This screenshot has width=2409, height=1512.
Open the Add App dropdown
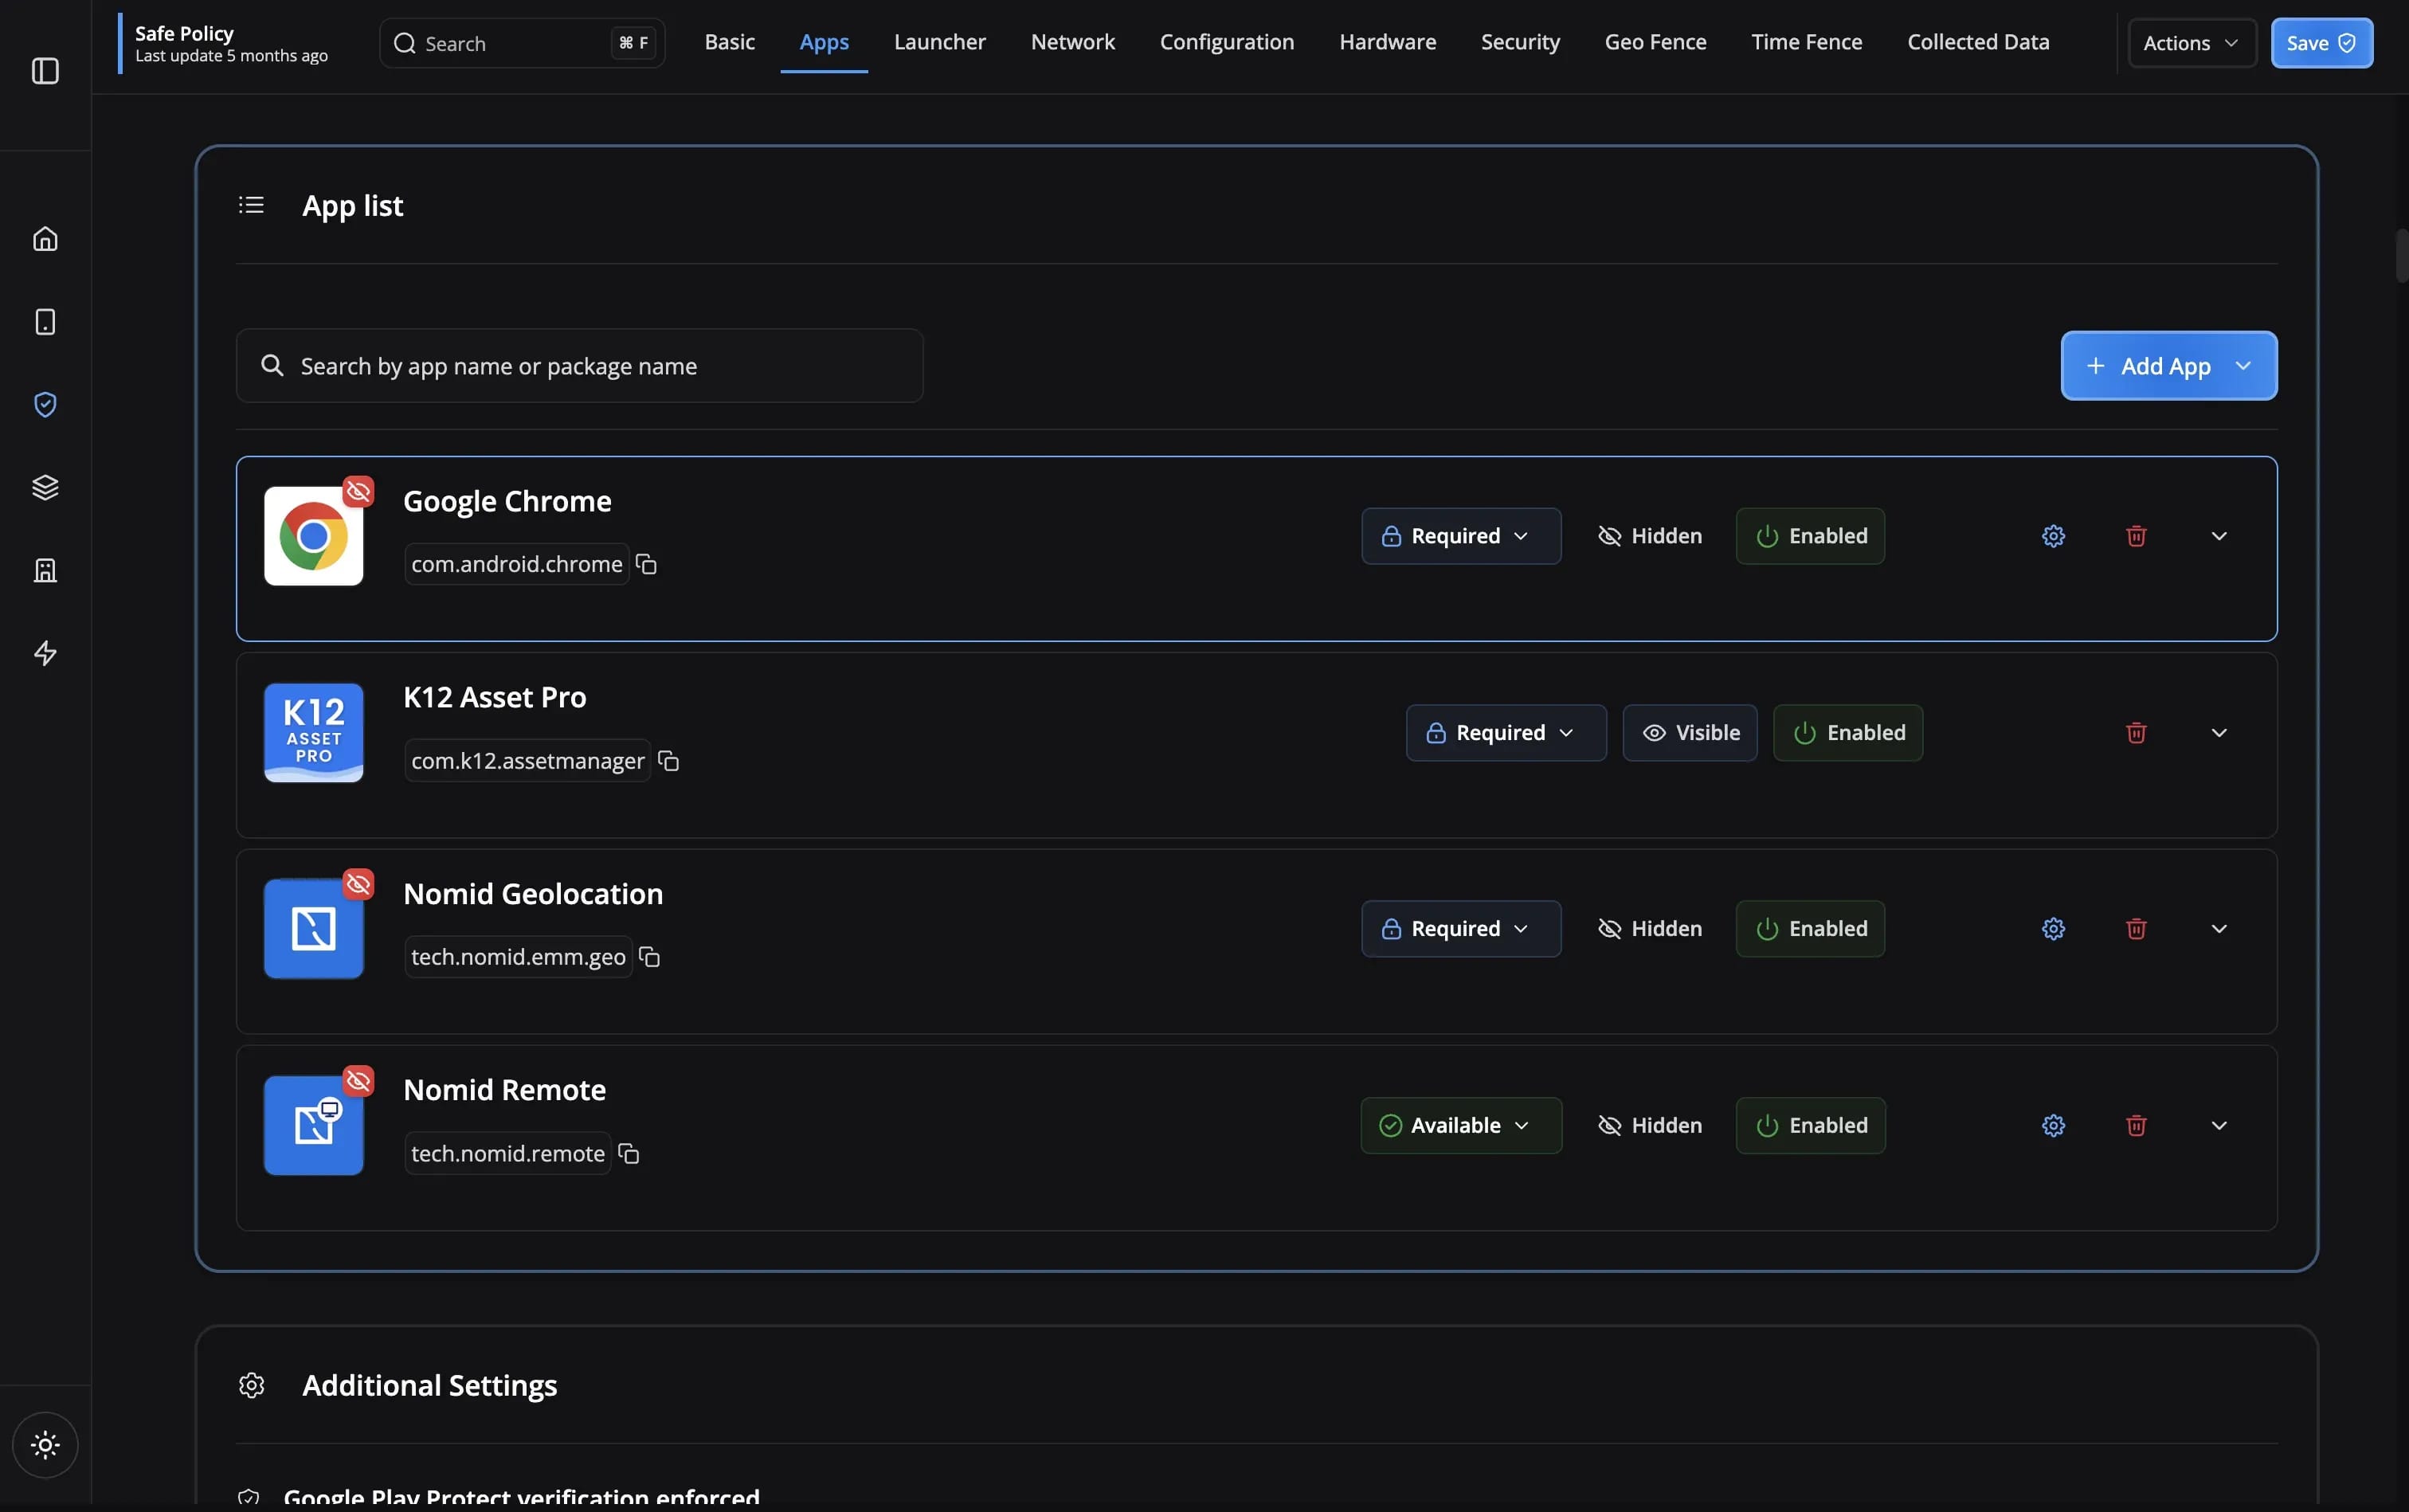point(2168,366)
